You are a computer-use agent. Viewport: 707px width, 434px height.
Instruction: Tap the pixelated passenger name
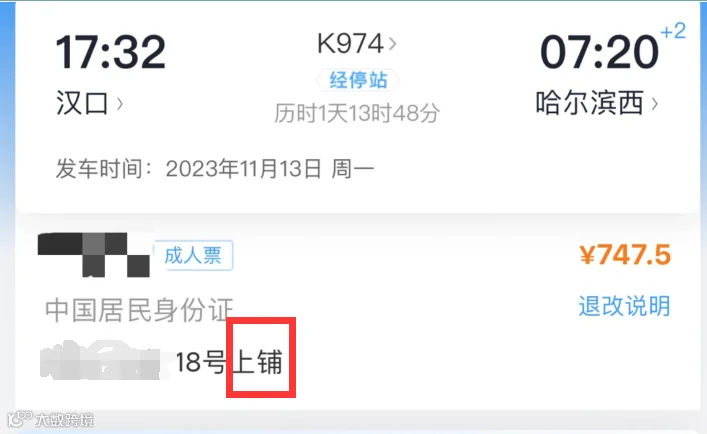[94, 255]
